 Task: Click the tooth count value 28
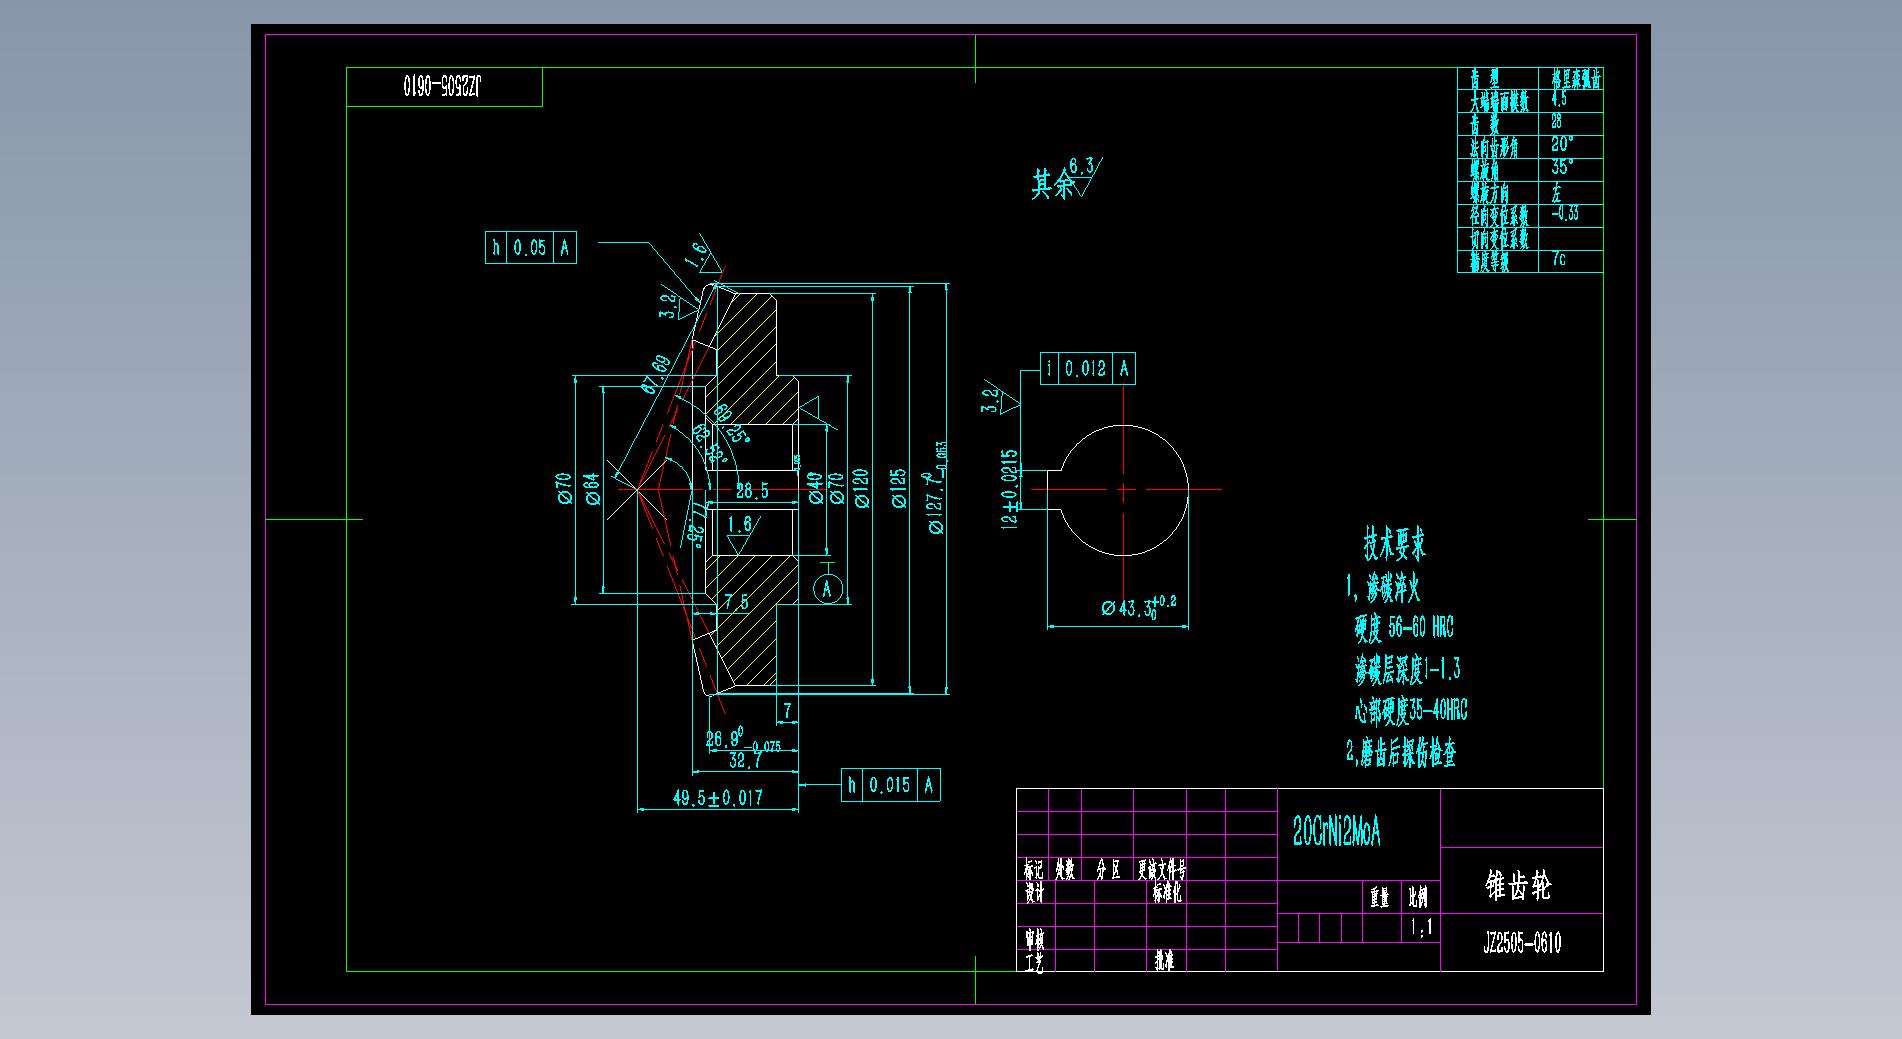point(1557,121)
